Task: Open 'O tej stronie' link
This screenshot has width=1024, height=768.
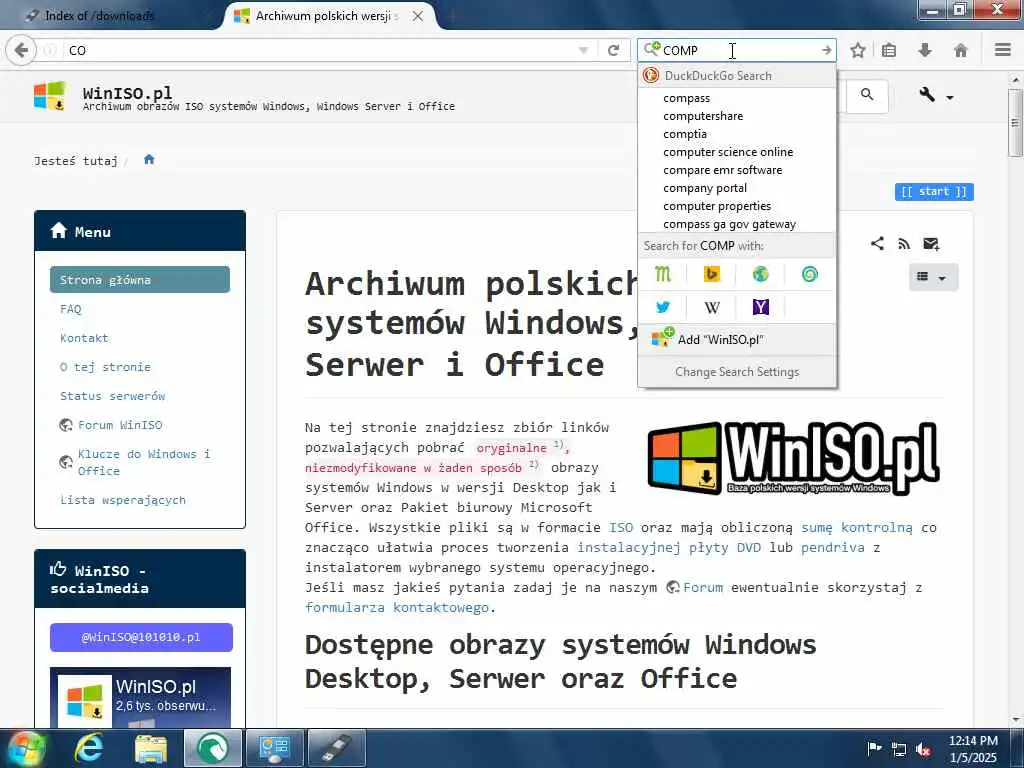Action: click(x=105, y=367)
